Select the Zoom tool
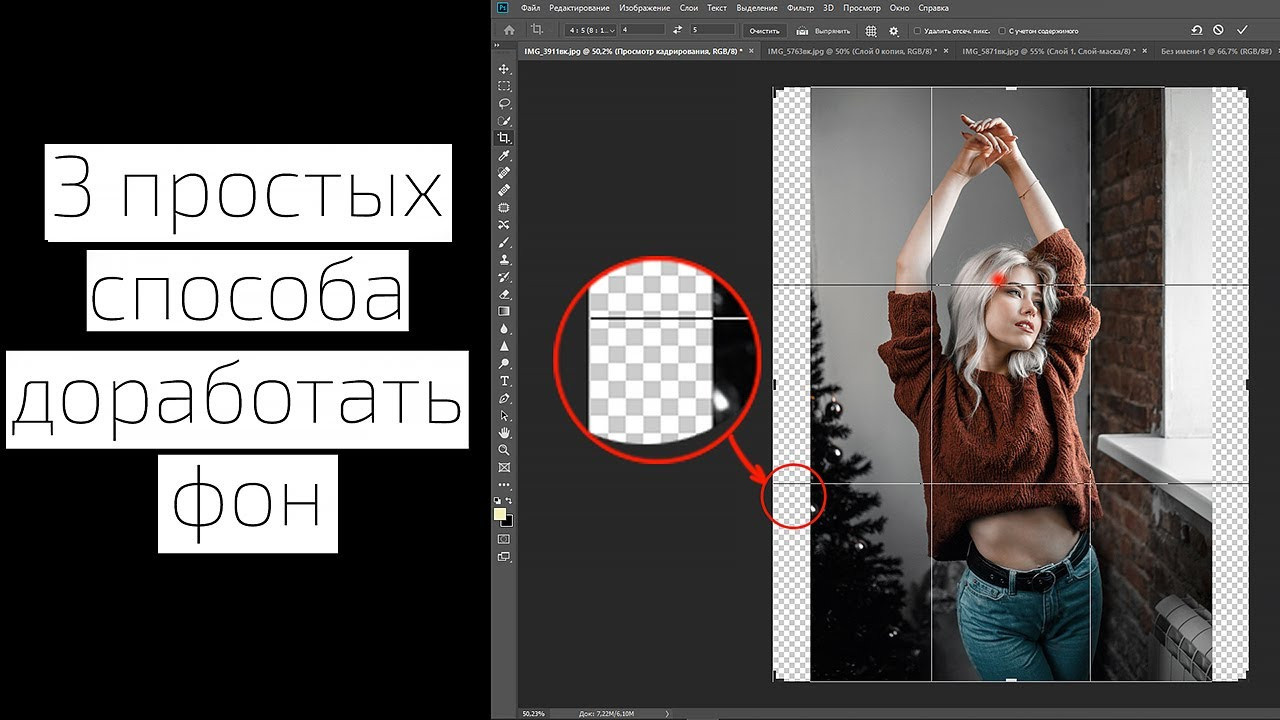 point(505,450)
